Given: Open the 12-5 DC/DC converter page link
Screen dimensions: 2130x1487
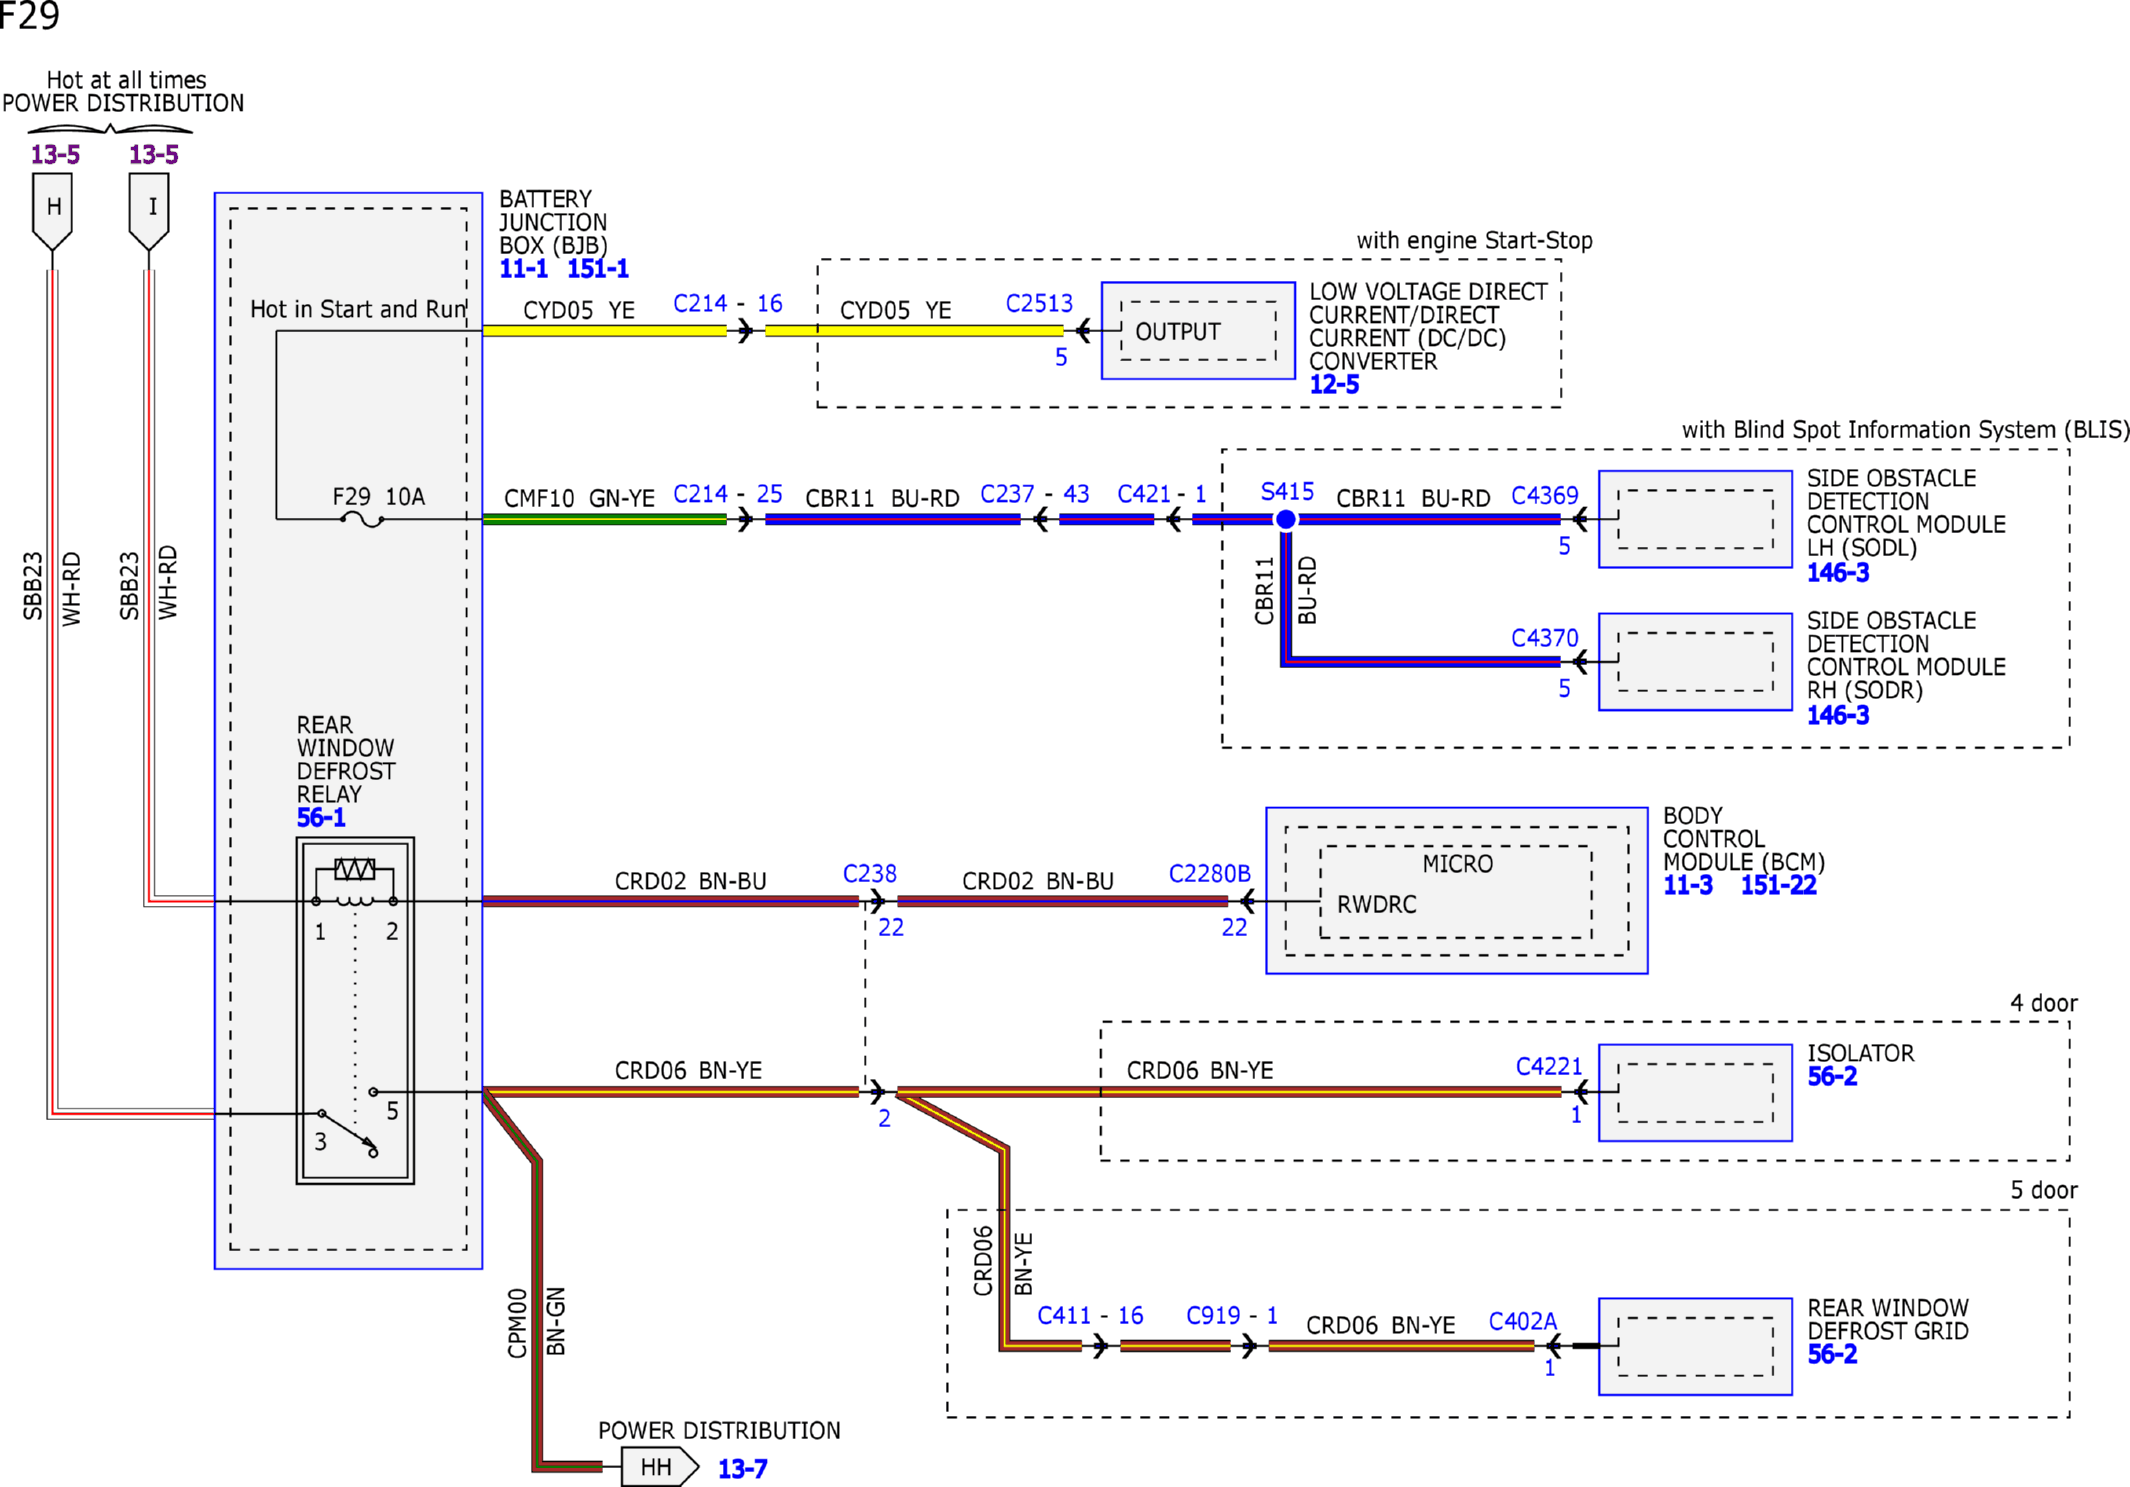Looking at the screenshot, I should click(x=1334, y=385).
